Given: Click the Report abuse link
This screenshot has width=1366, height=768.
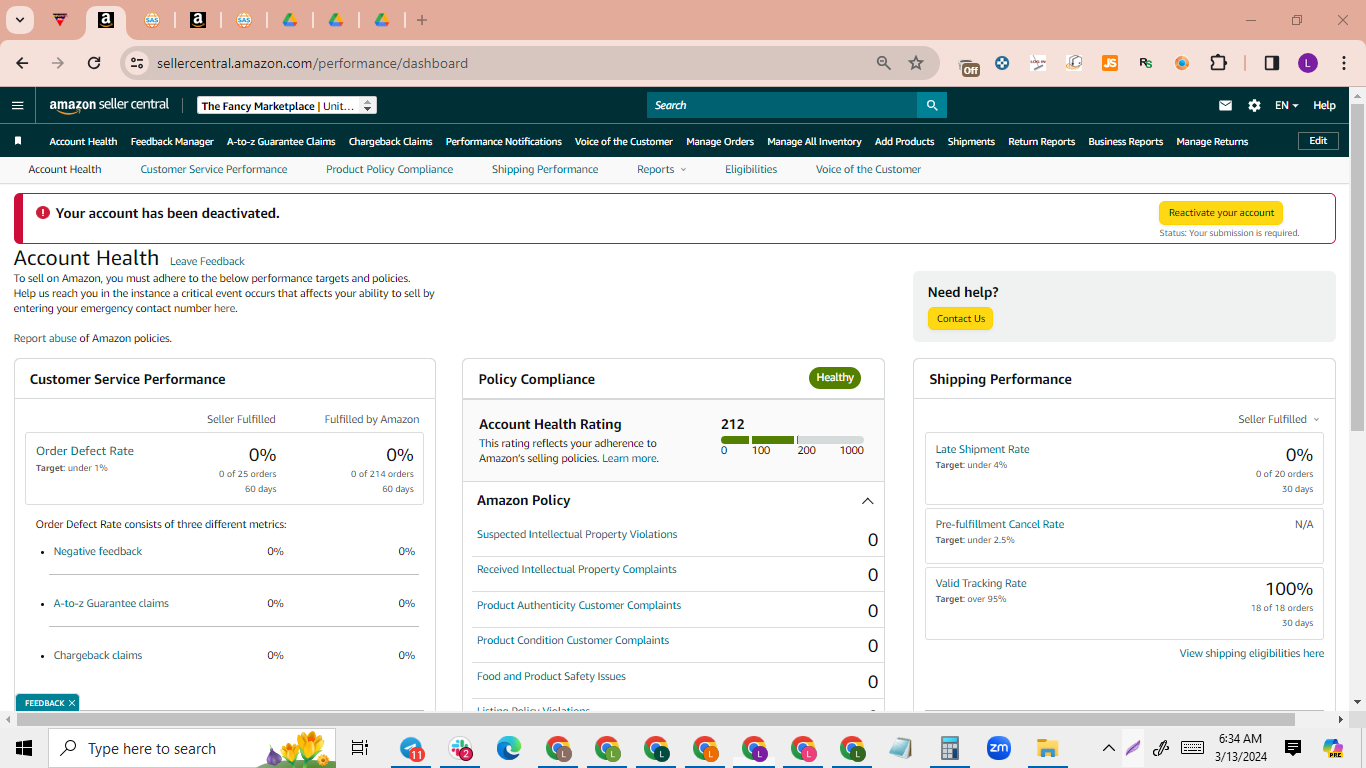Looking at the screenshot, I should tap(45, 338).
